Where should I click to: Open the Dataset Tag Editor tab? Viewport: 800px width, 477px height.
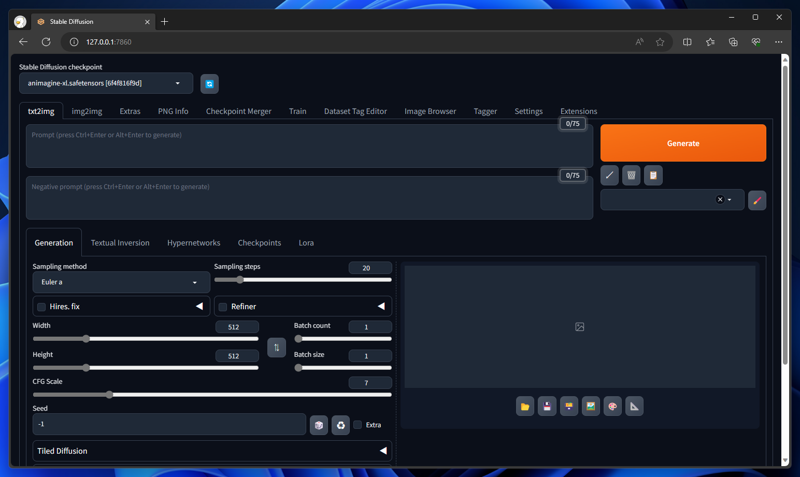click(355, 111)
